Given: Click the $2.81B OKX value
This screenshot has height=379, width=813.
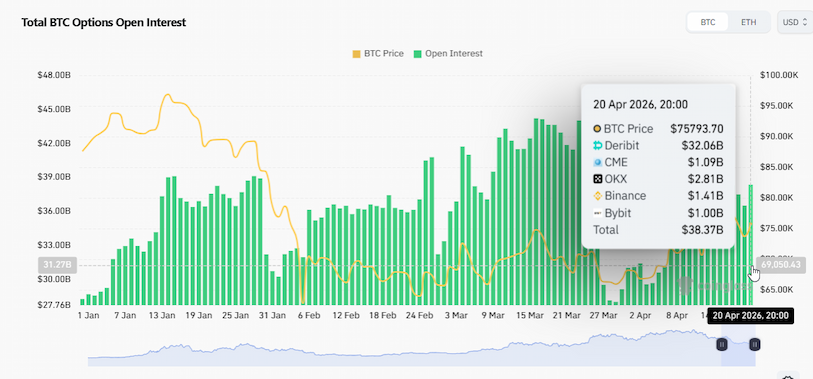Looking at the screenshot, I should (x=705, y=179).
